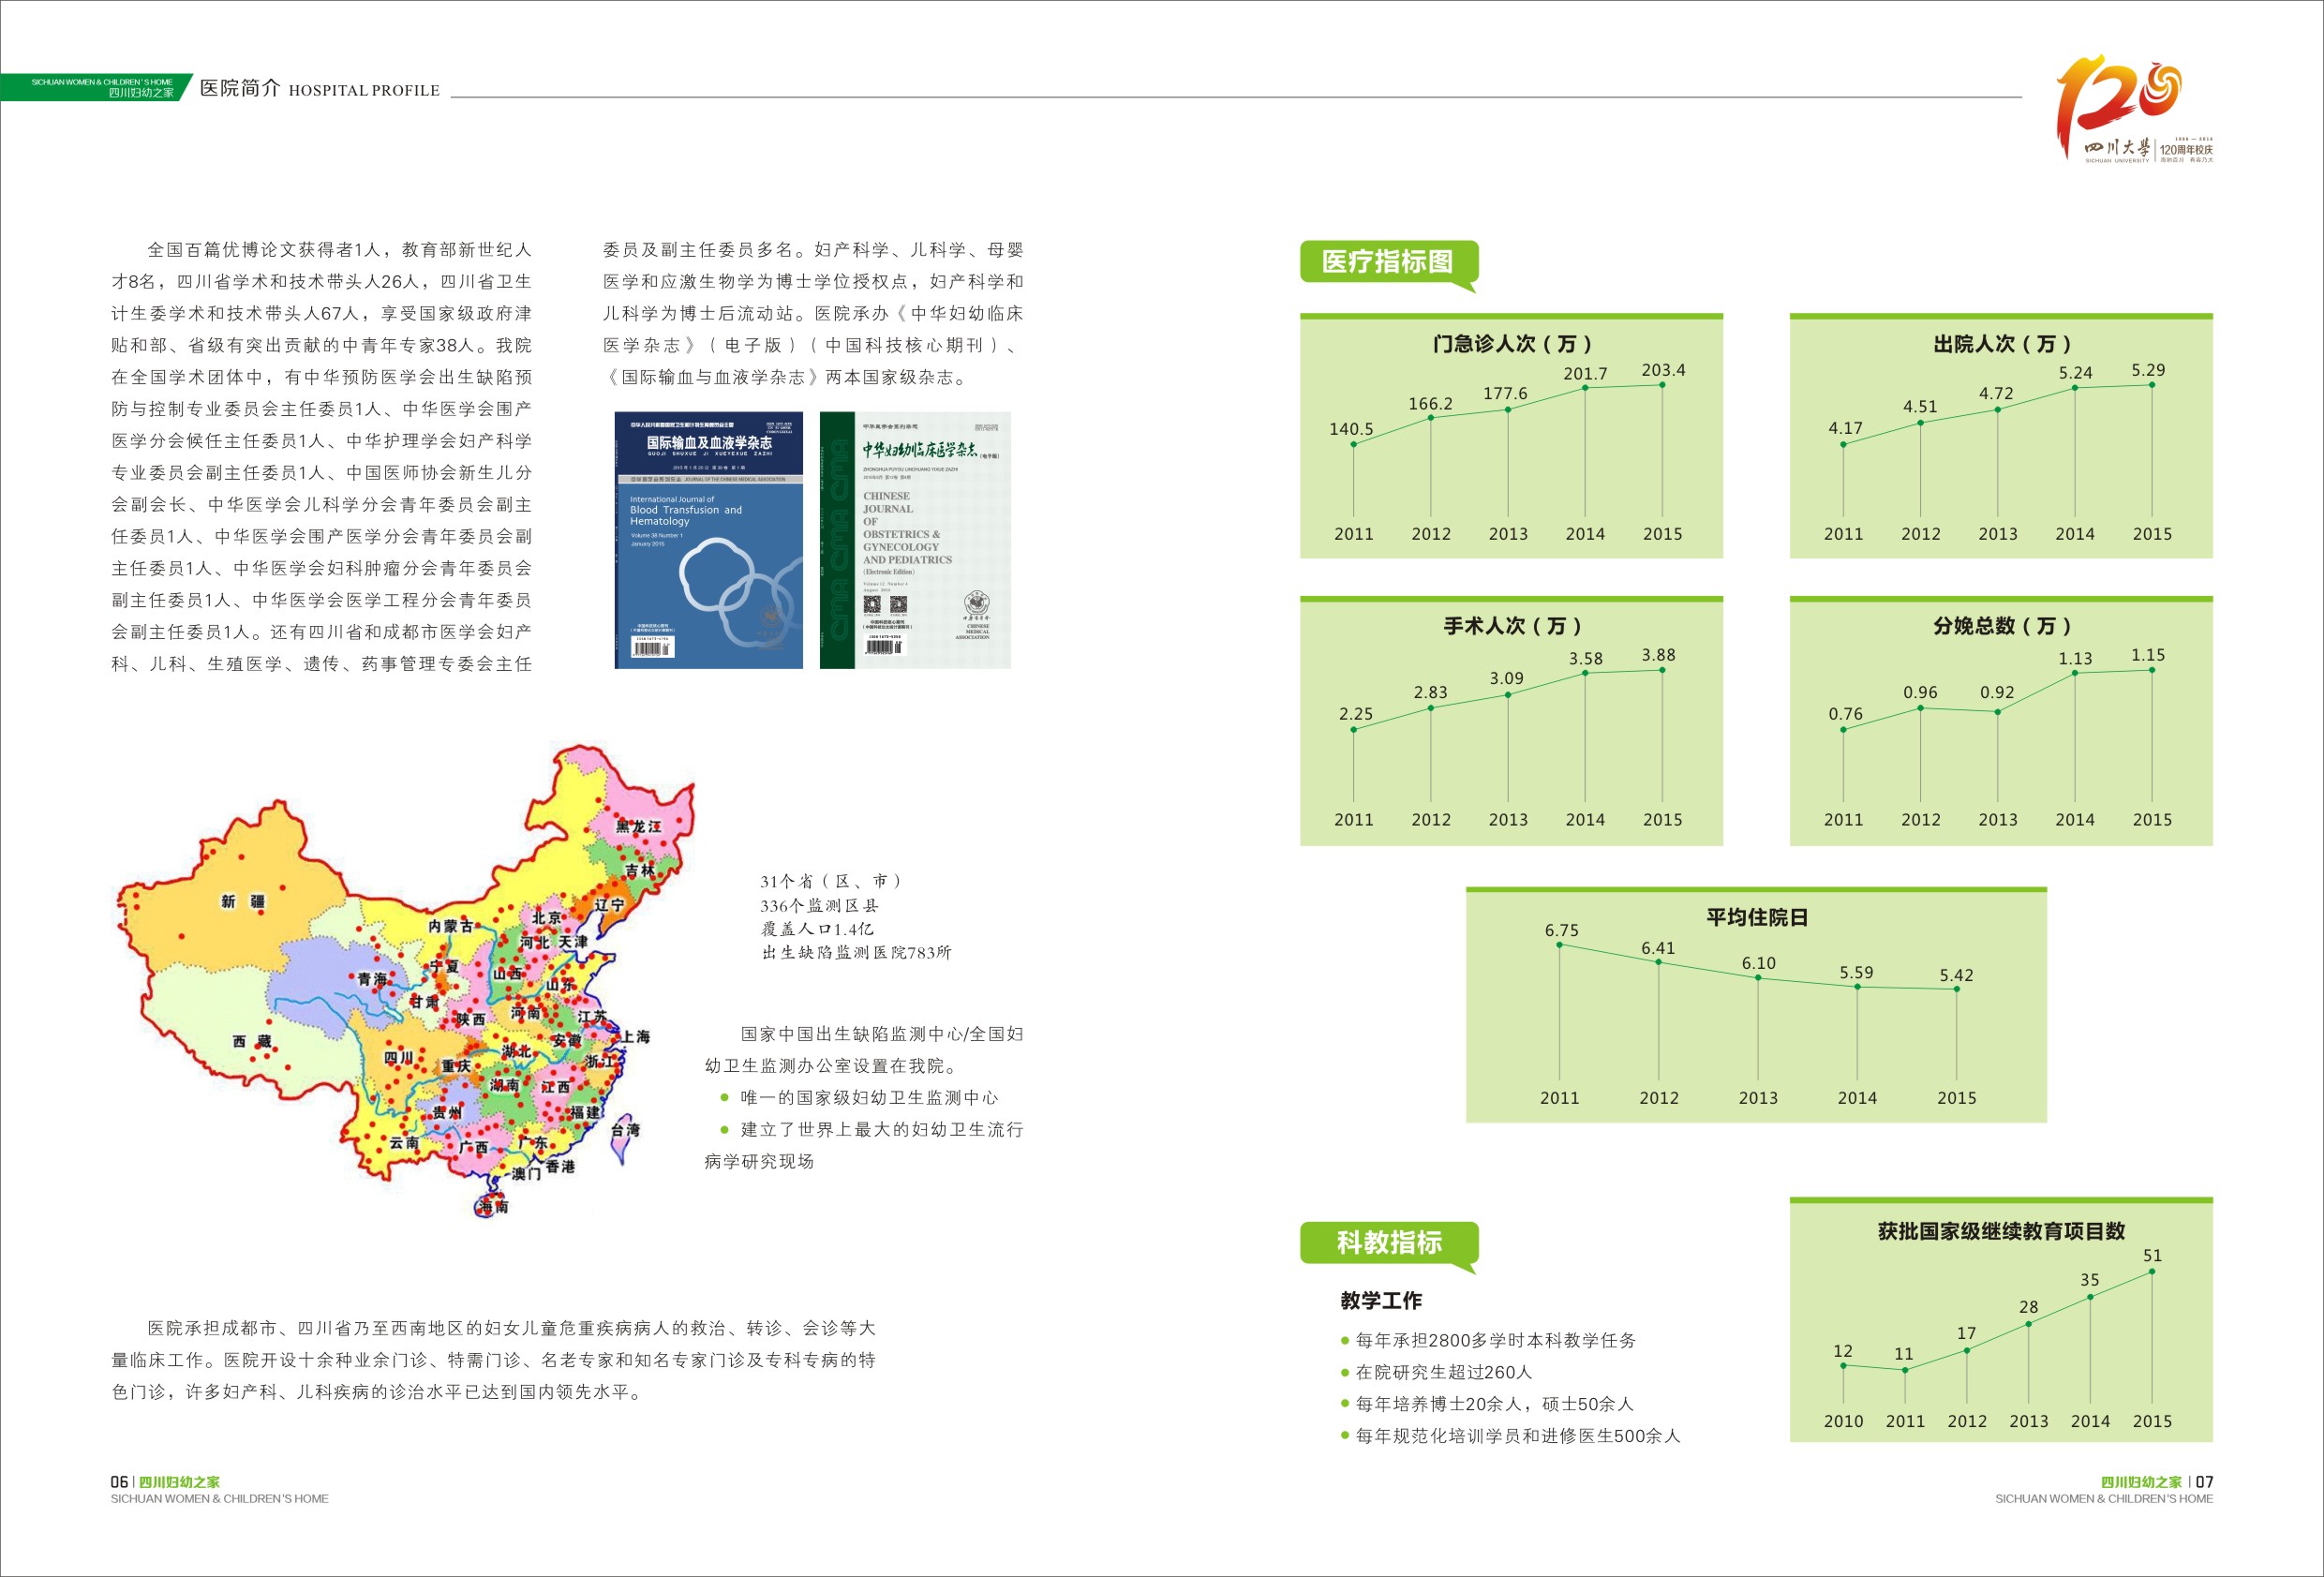
Task: Click the 四川 label on the map
Action: pos(399,1057)
